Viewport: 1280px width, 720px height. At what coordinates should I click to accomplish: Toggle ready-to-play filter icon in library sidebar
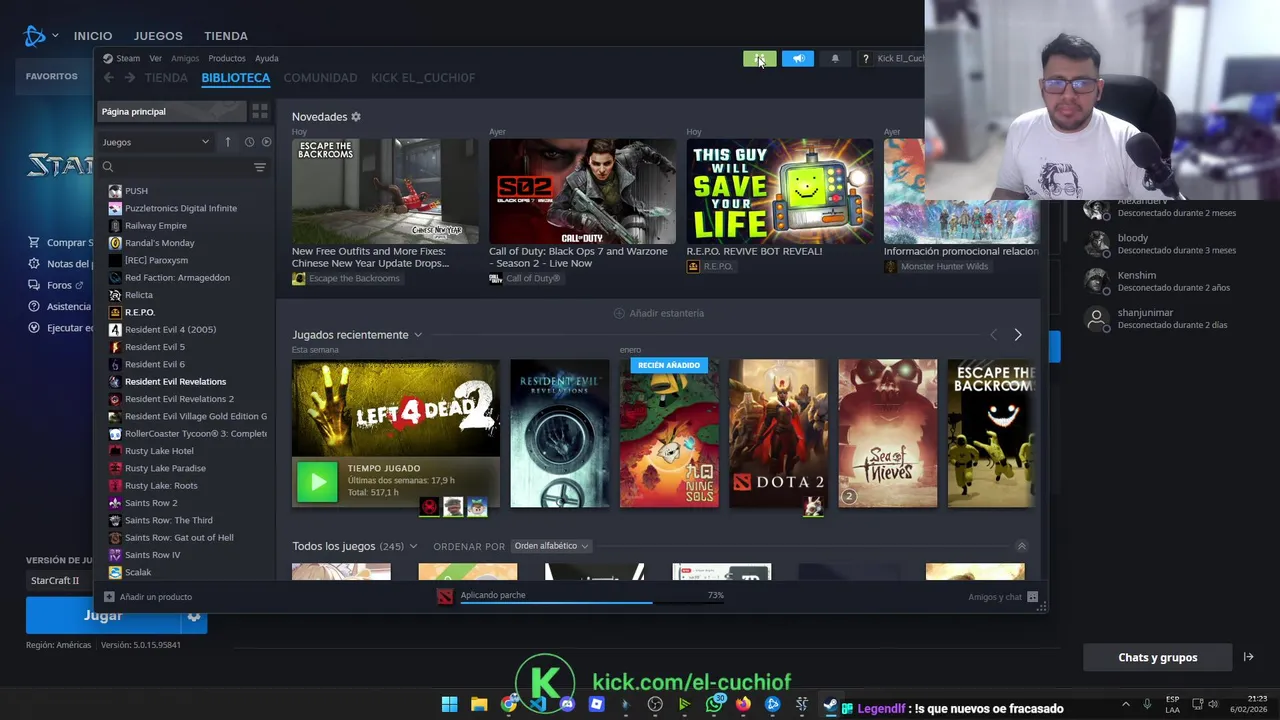[x=266, y=142]
